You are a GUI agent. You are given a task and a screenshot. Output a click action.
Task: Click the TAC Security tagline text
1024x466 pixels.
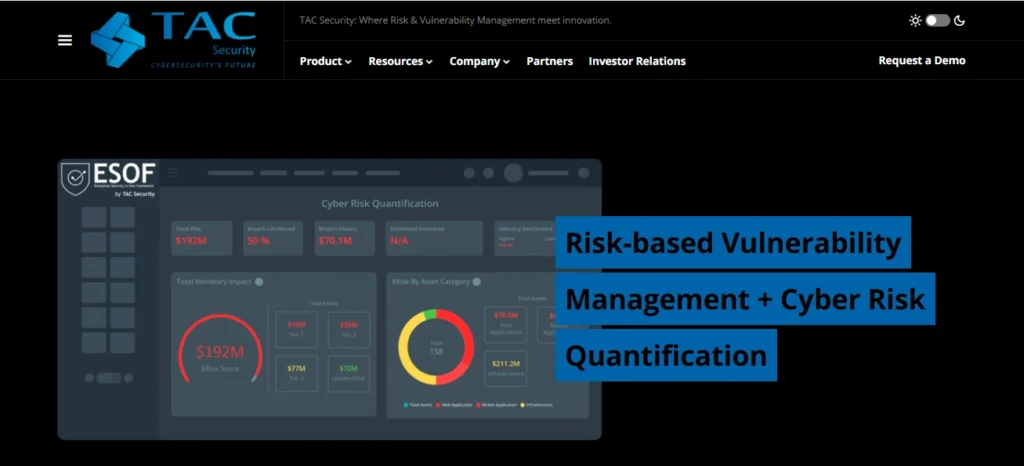pos(455,20)
